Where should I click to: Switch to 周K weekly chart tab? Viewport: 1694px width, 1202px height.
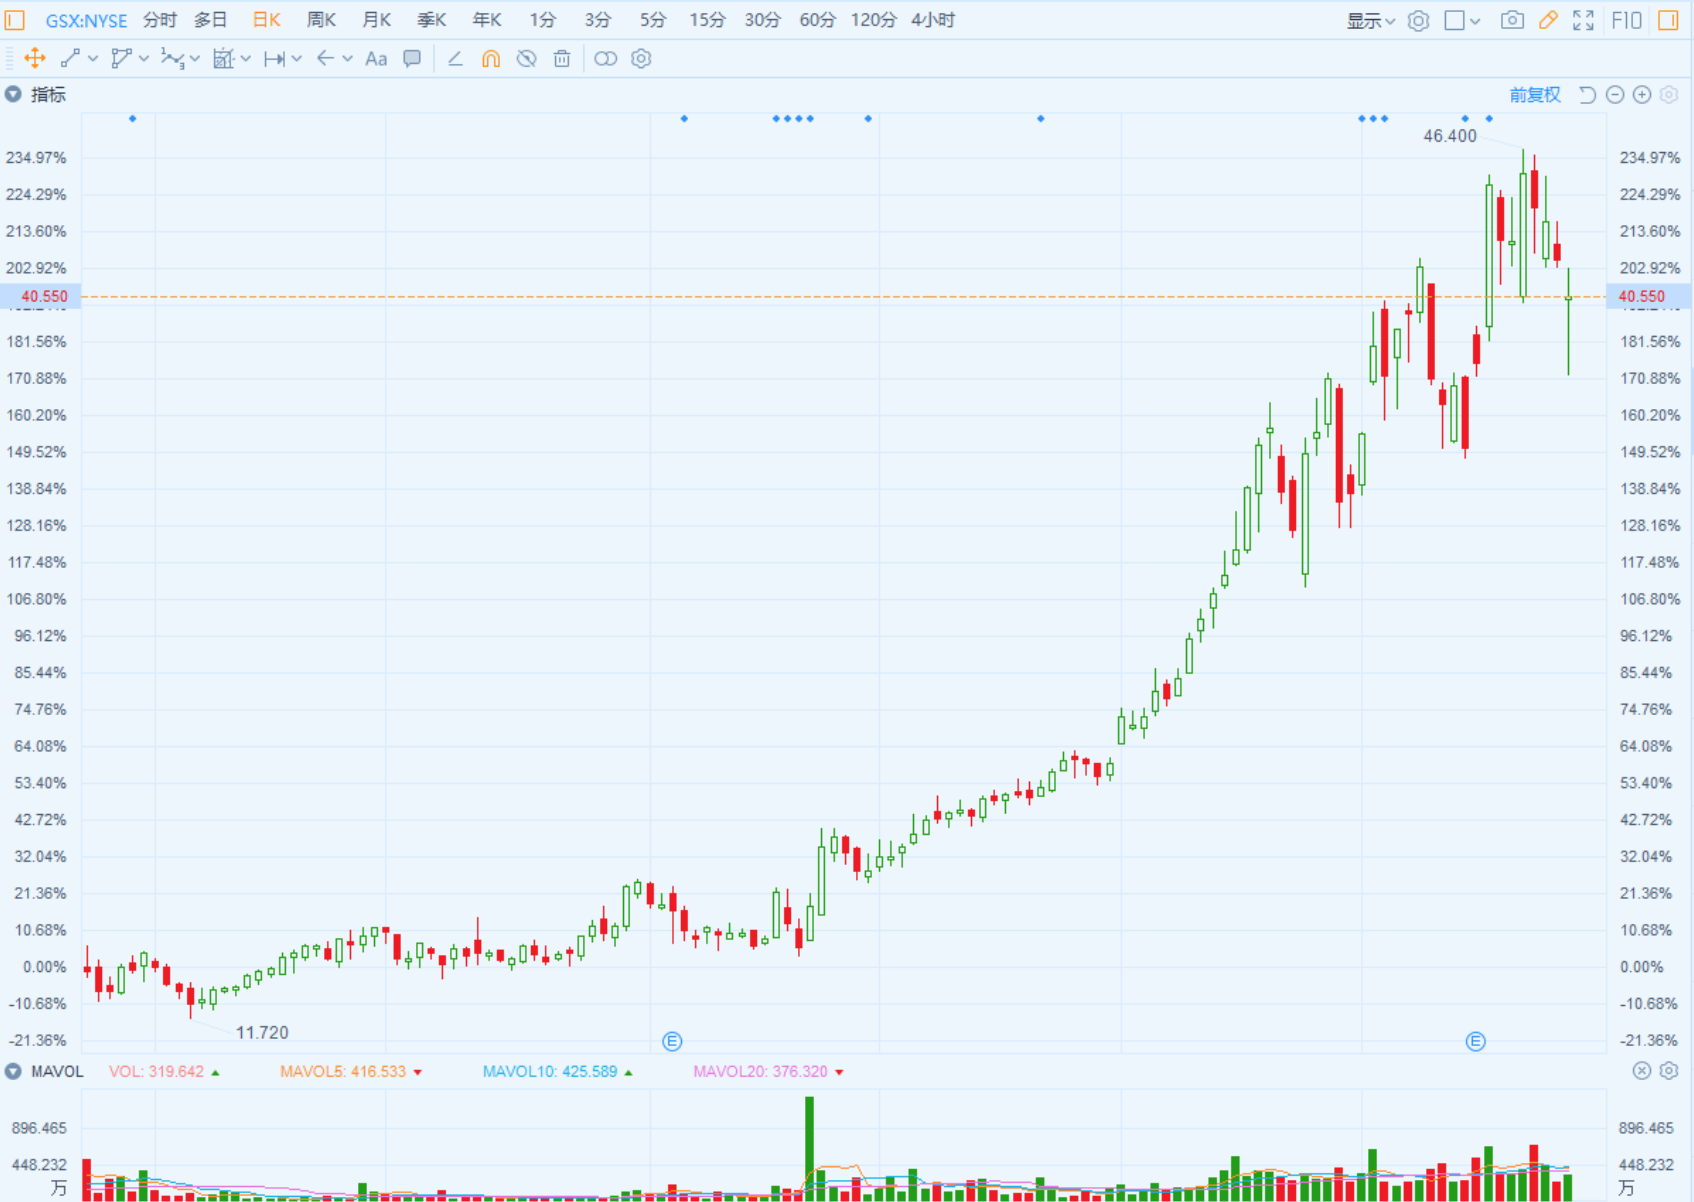pyautogui.click(x=321, y=20)
